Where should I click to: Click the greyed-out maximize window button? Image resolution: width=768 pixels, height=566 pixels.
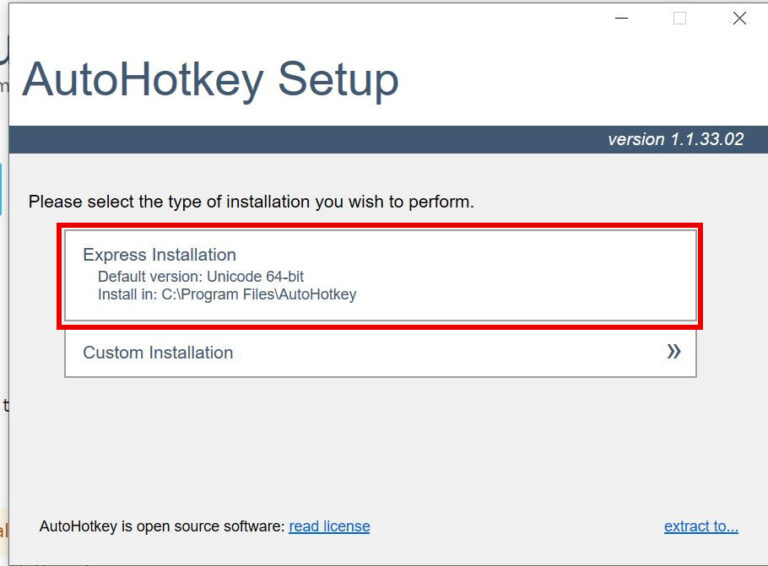[x=680, y=18]
